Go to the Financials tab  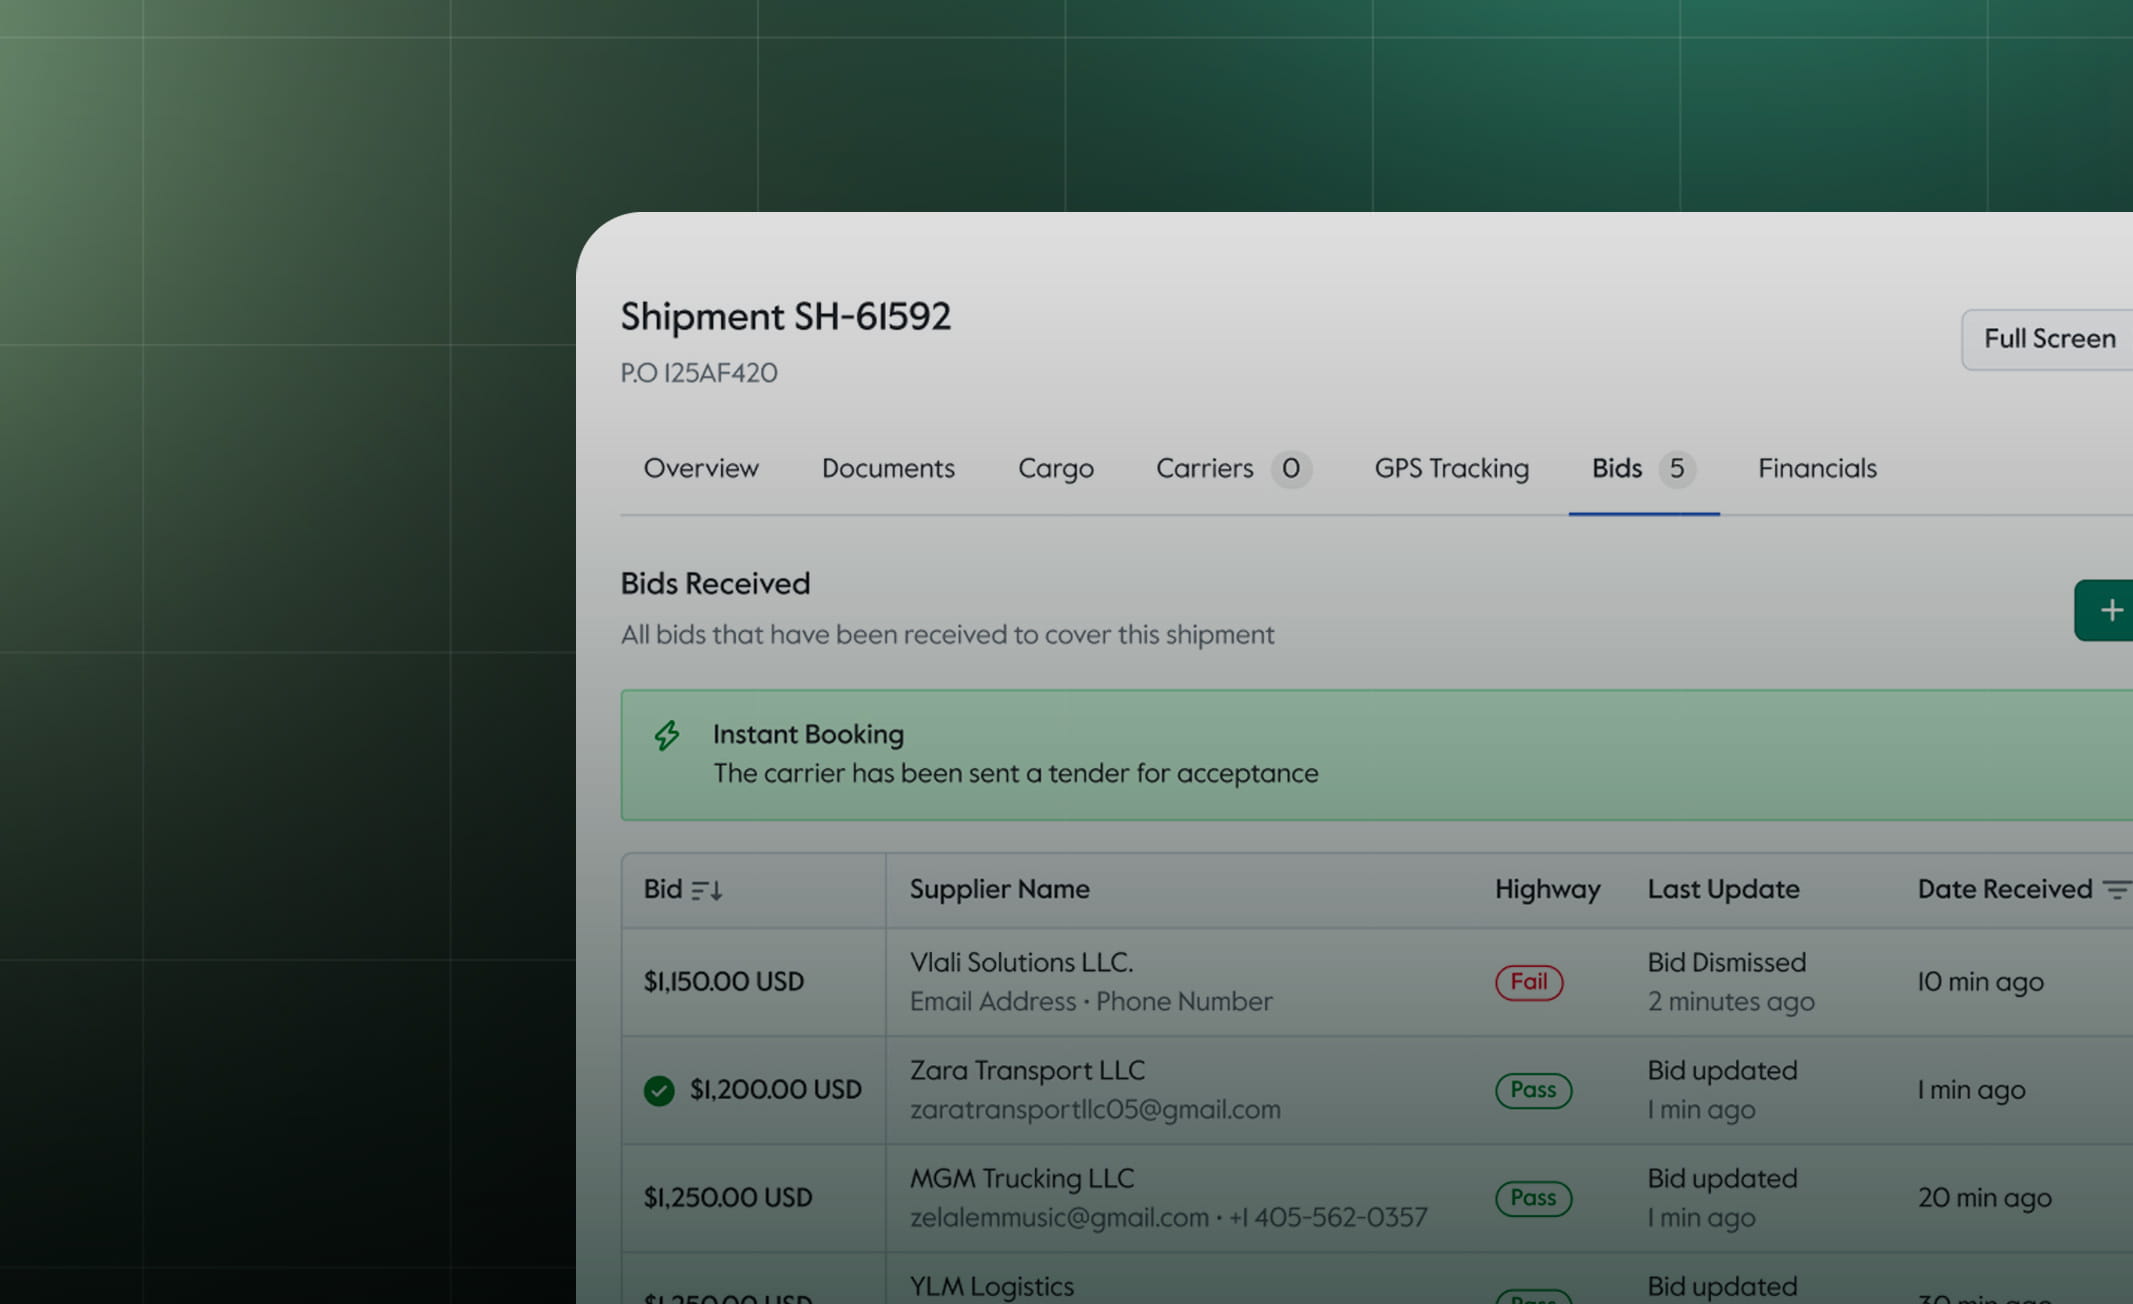click(1817, 468)
